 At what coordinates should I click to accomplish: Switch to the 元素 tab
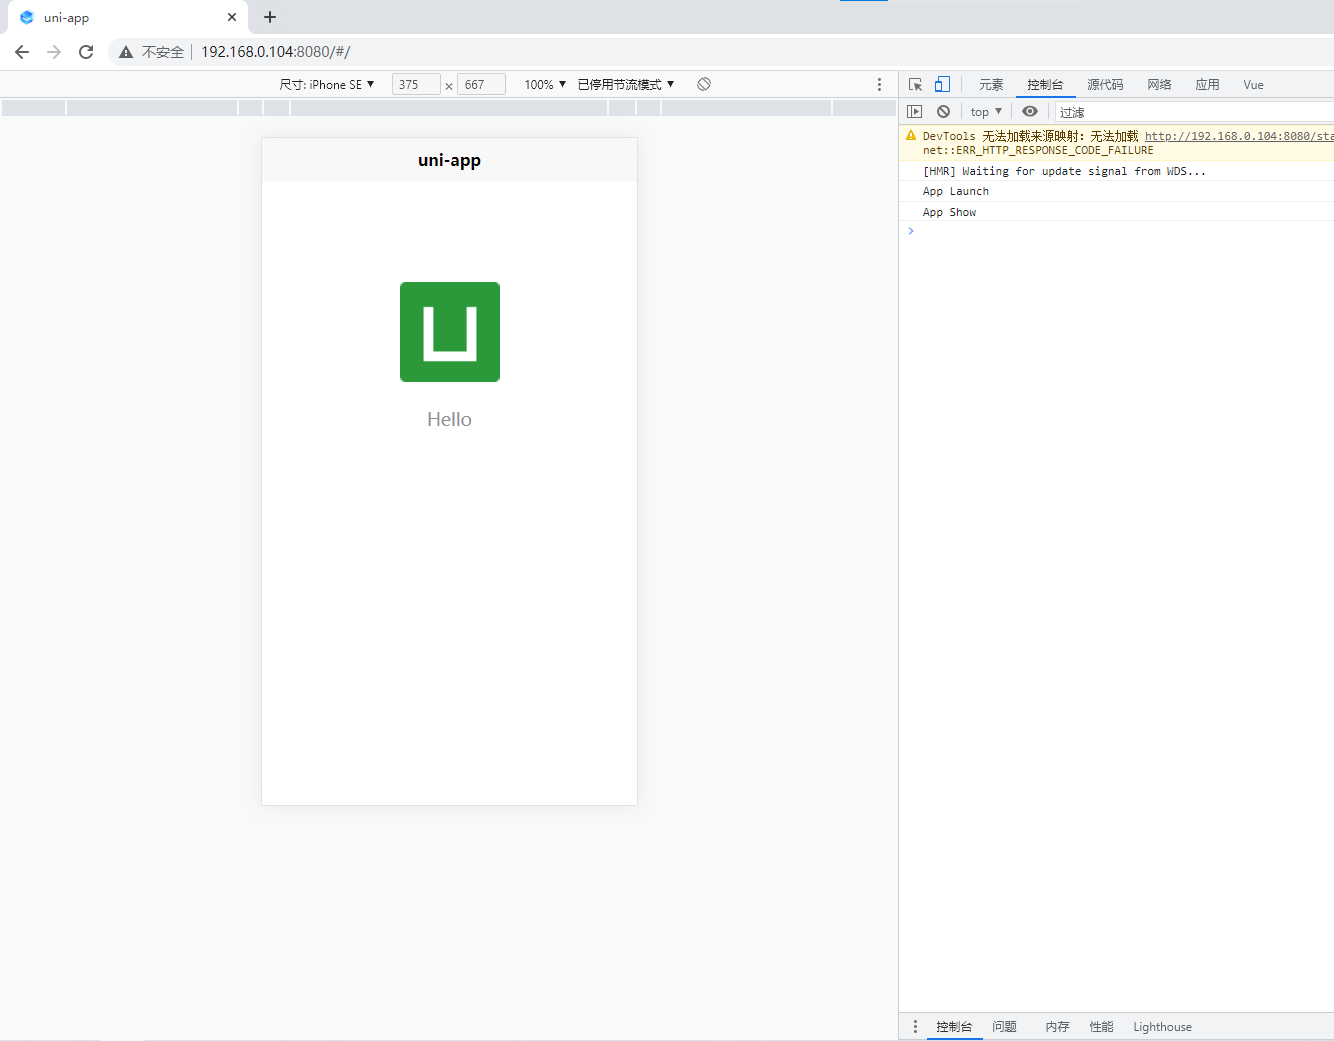[991, 85]
